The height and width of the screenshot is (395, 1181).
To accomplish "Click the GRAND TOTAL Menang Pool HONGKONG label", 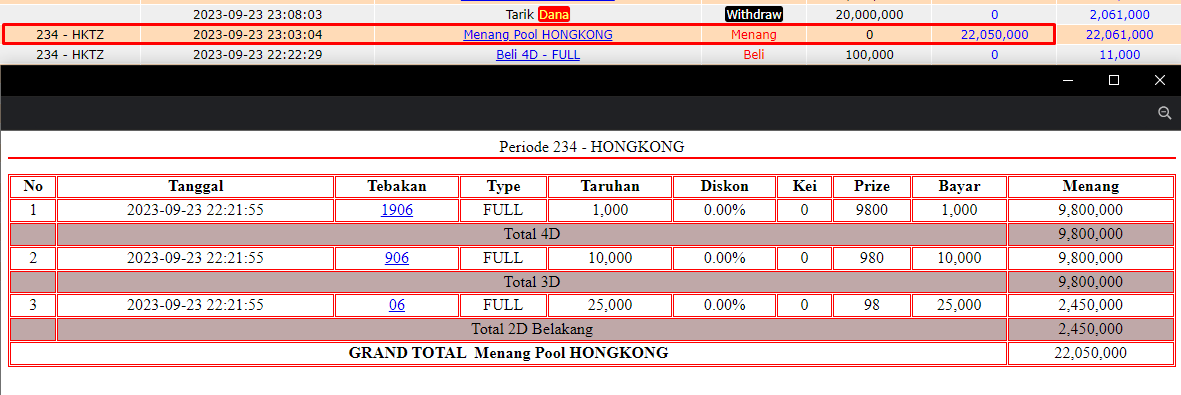I will (508, 353).
